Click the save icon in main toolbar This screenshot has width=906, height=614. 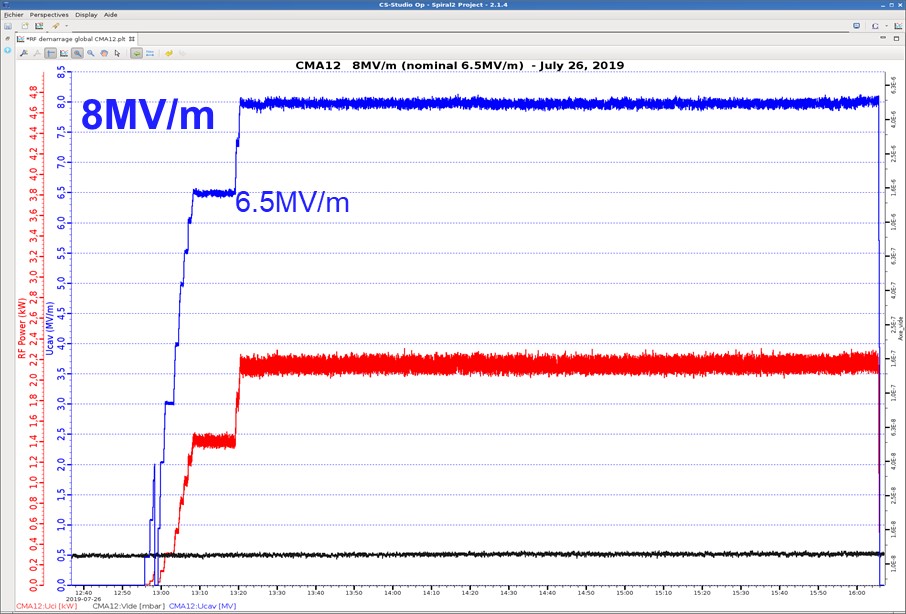(8, 26)
